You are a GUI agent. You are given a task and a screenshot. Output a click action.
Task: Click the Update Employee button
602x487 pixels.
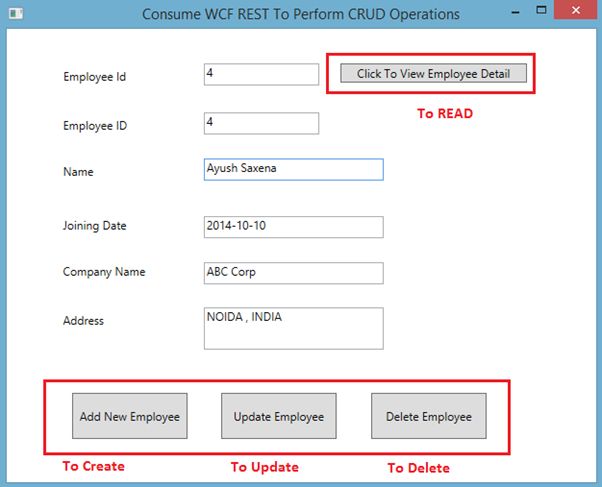pos(279,416)
